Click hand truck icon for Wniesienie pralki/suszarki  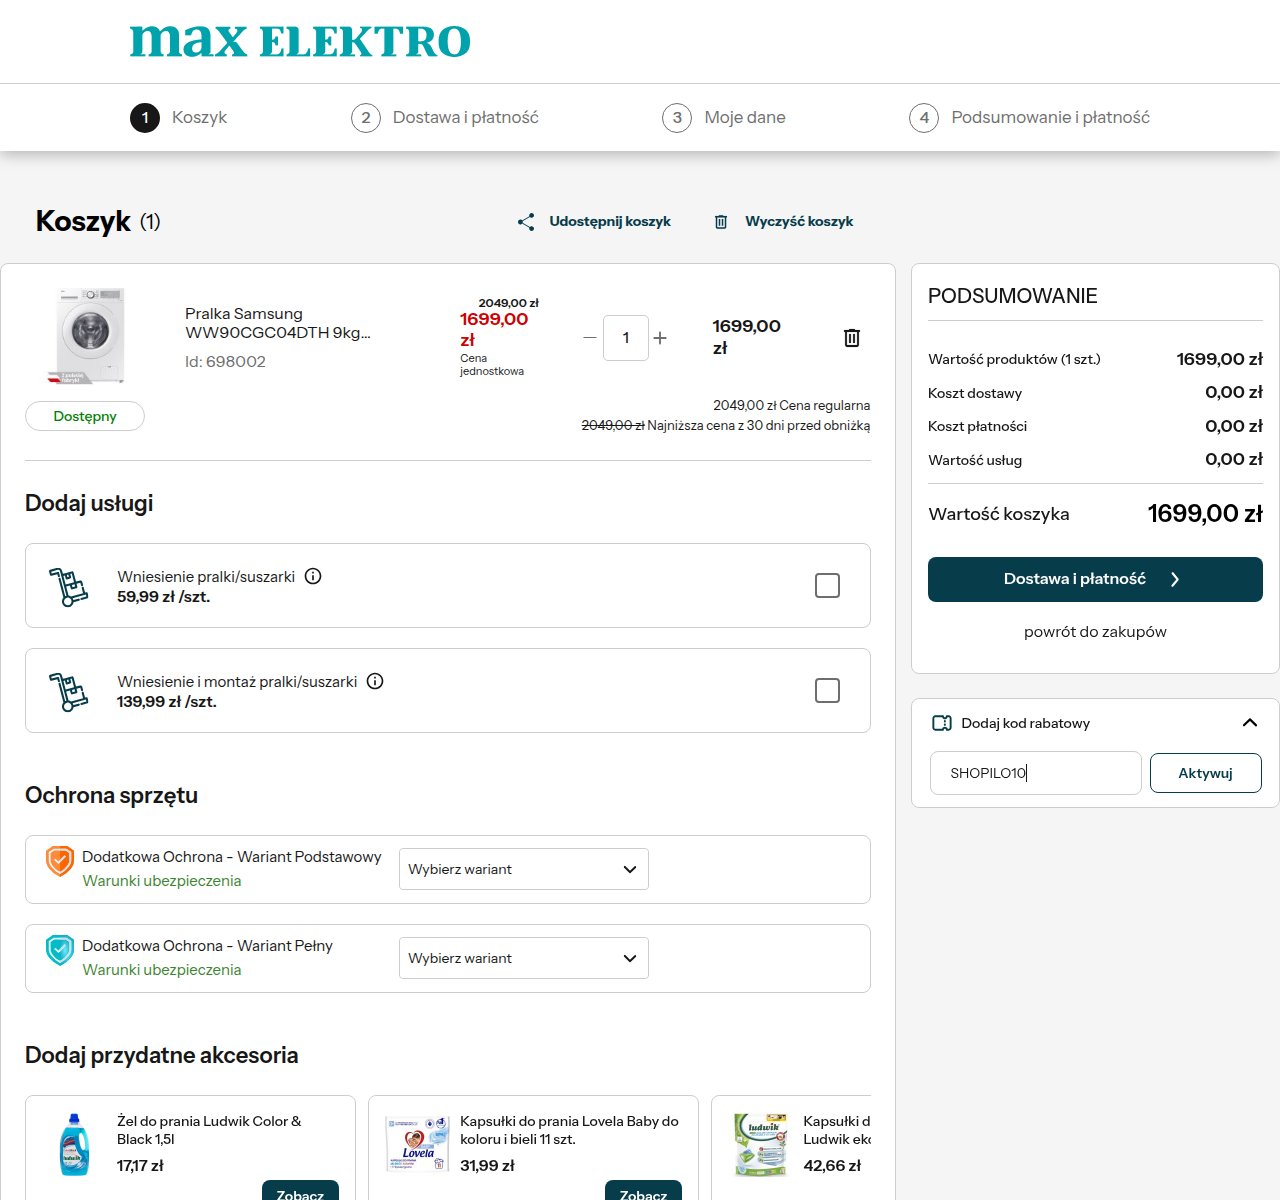[68, 587]
